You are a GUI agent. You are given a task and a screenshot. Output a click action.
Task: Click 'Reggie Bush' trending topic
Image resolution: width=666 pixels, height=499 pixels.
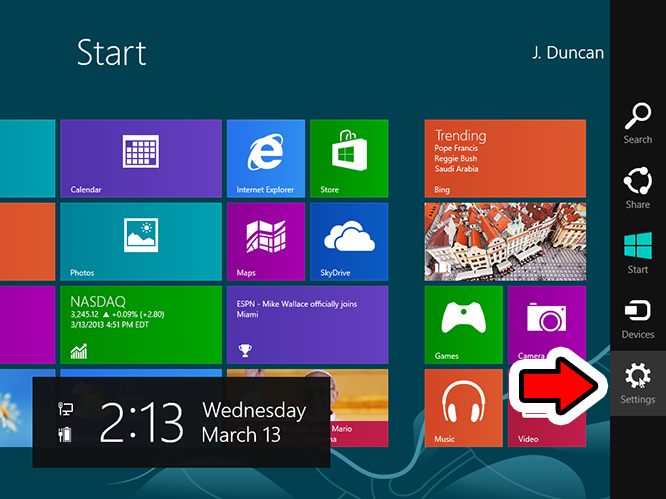[x=455, y=158]
